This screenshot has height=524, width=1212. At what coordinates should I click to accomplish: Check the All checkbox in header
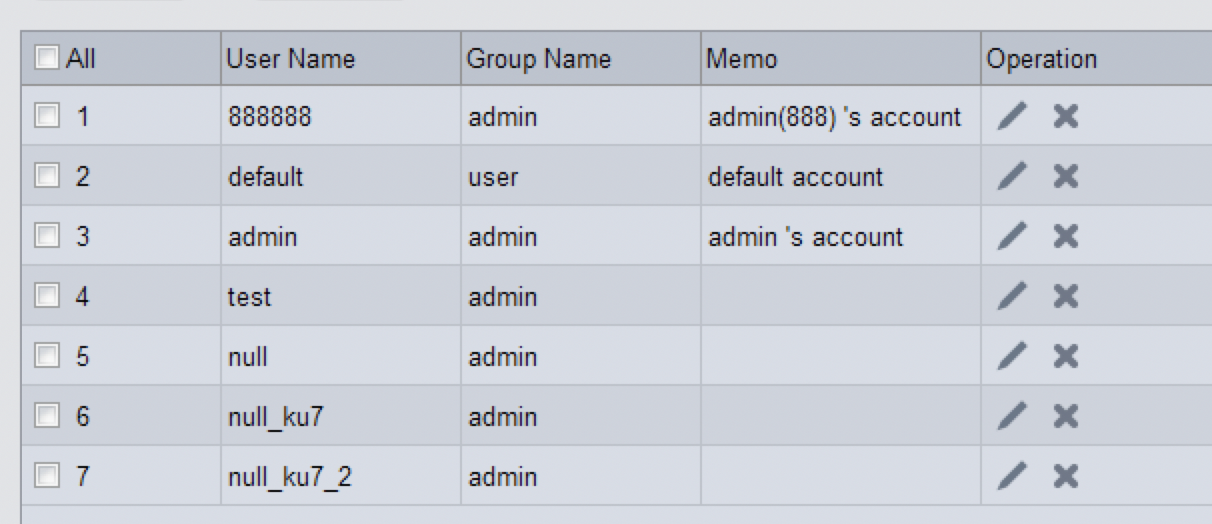(47, 58)
